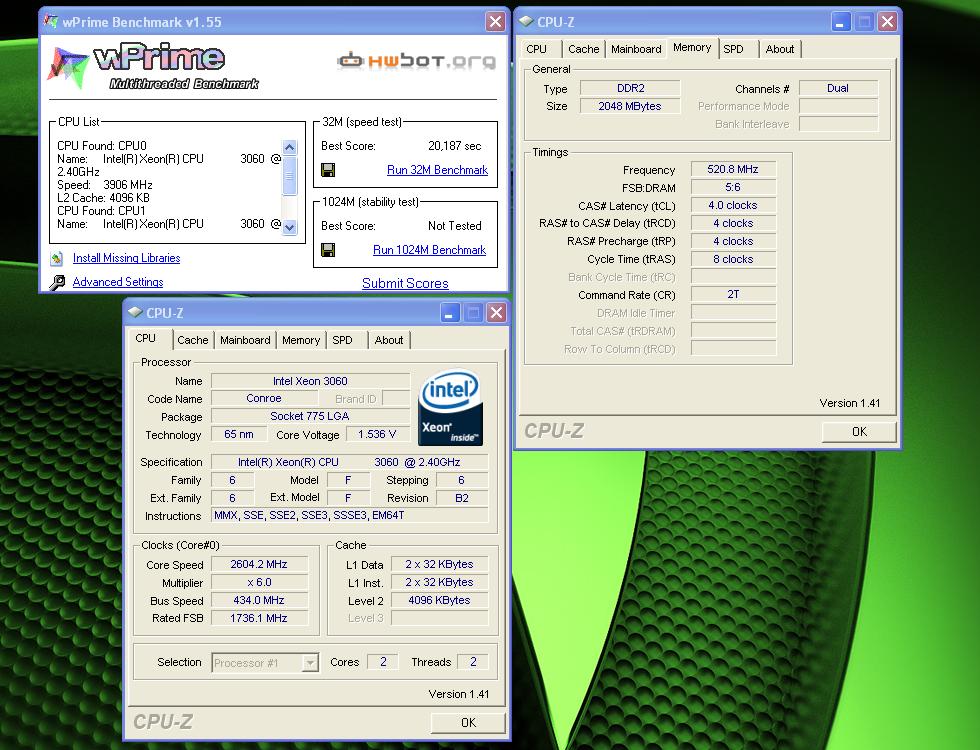The height and width of the screenshot is (750, 980).
Task: Click the Level 2 cache value 4096 KBytes
Action: [x=439, y=601]
